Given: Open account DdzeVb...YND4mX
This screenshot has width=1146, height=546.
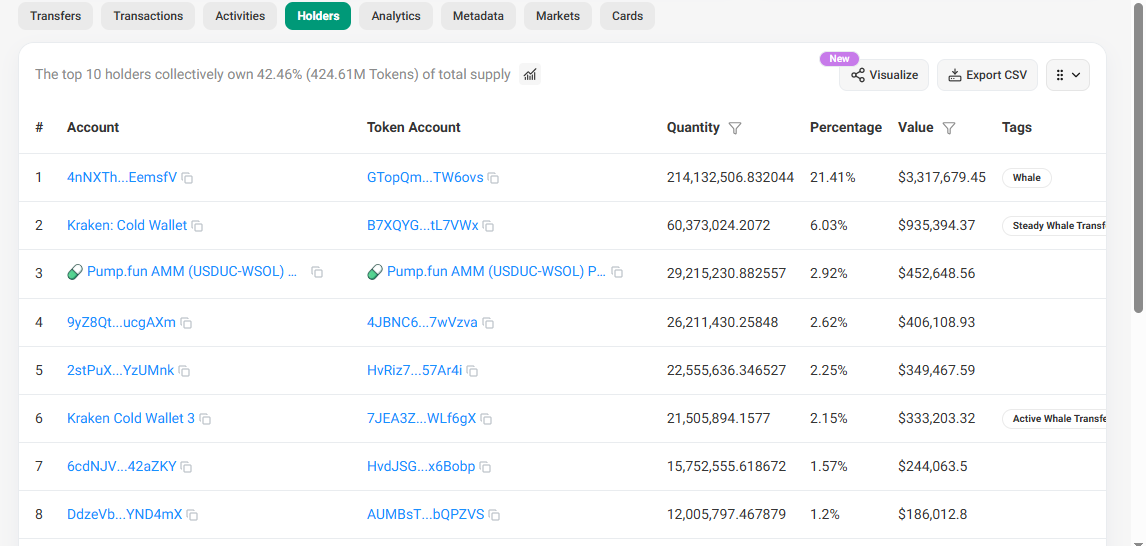Looking at the screenshot, I should (124, 514).
